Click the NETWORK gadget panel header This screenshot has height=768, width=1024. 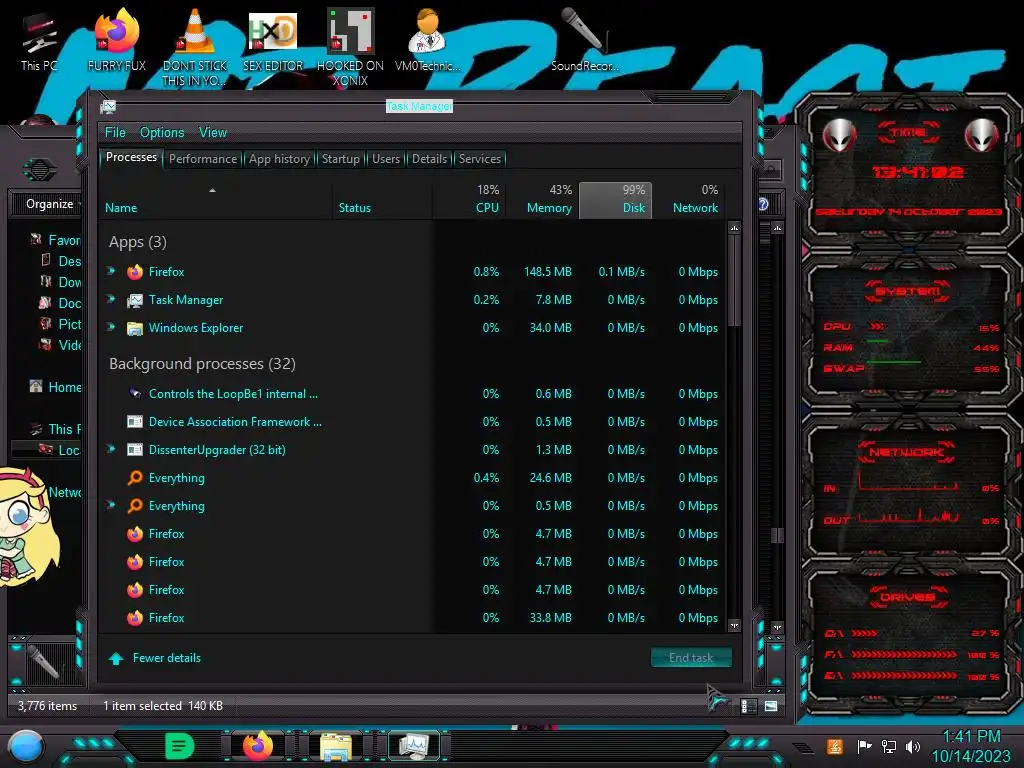click(907, 452)
